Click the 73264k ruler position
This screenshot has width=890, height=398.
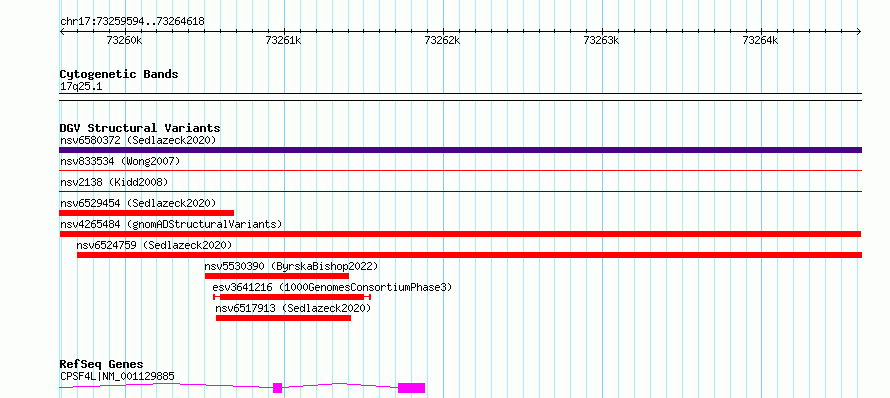point(760,40)
